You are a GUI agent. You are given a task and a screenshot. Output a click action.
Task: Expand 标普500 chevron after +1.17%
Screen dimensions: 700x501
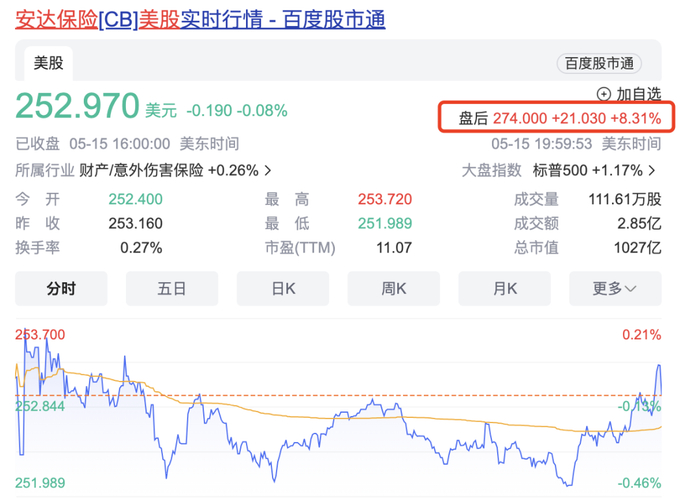(x=652, y=170)
